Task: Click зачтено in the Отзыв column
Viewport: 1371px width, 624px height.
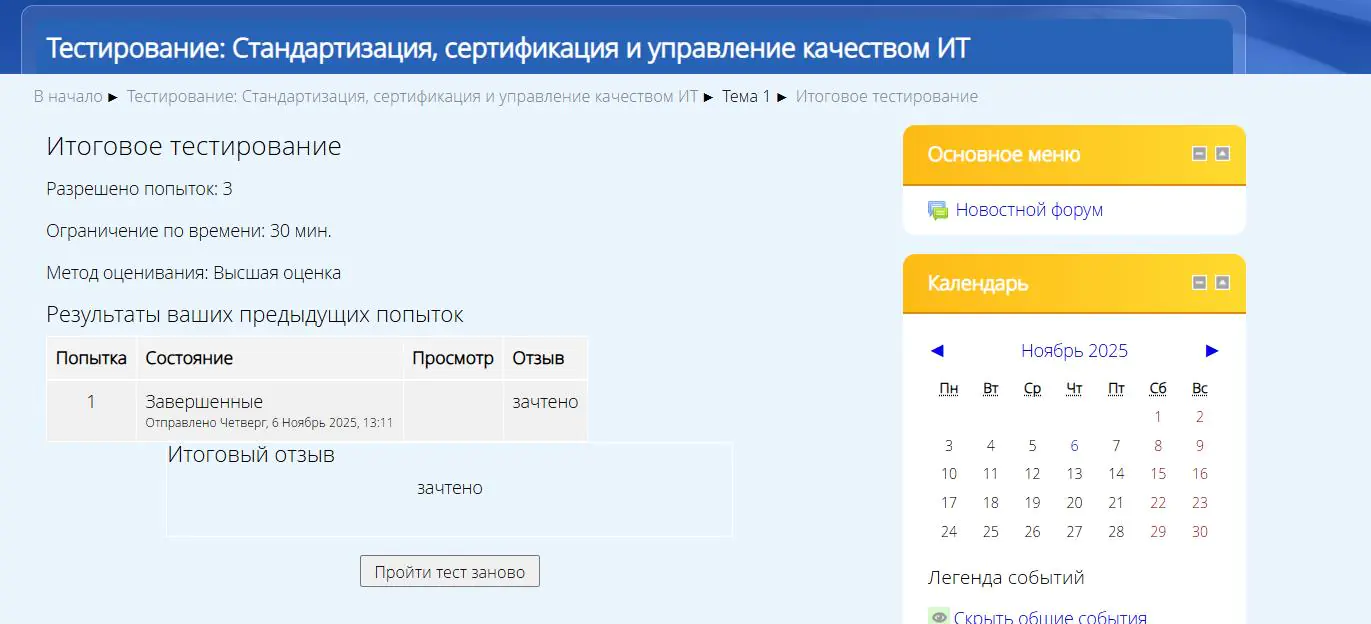Action: pos(545,402)
